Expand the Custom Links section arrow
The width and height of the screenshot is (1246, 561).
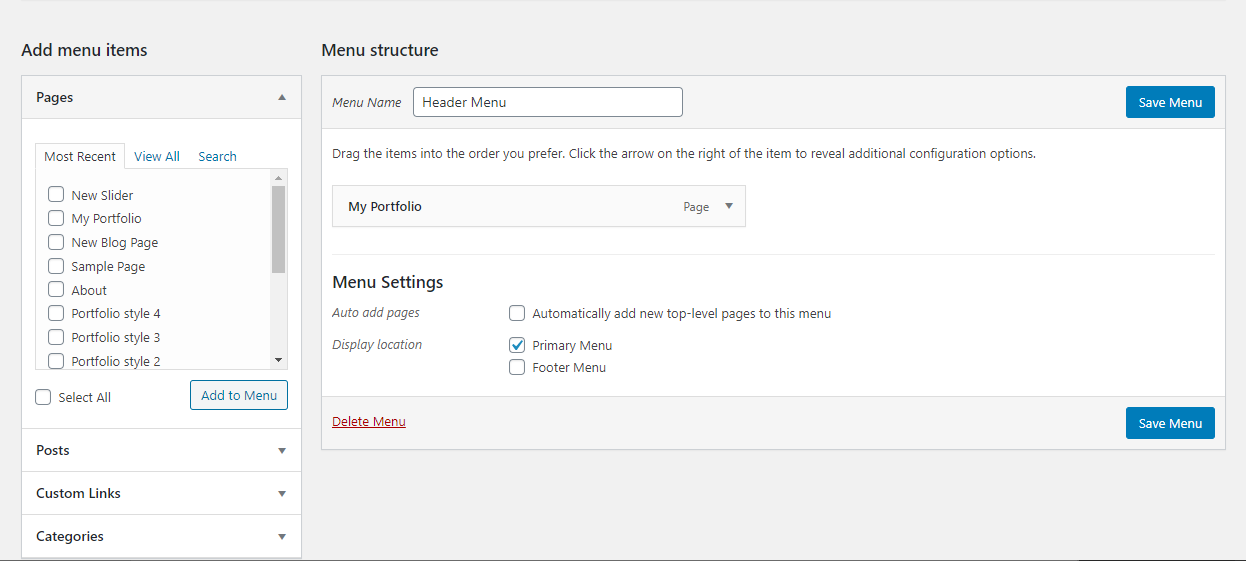(x=282, y=494)
